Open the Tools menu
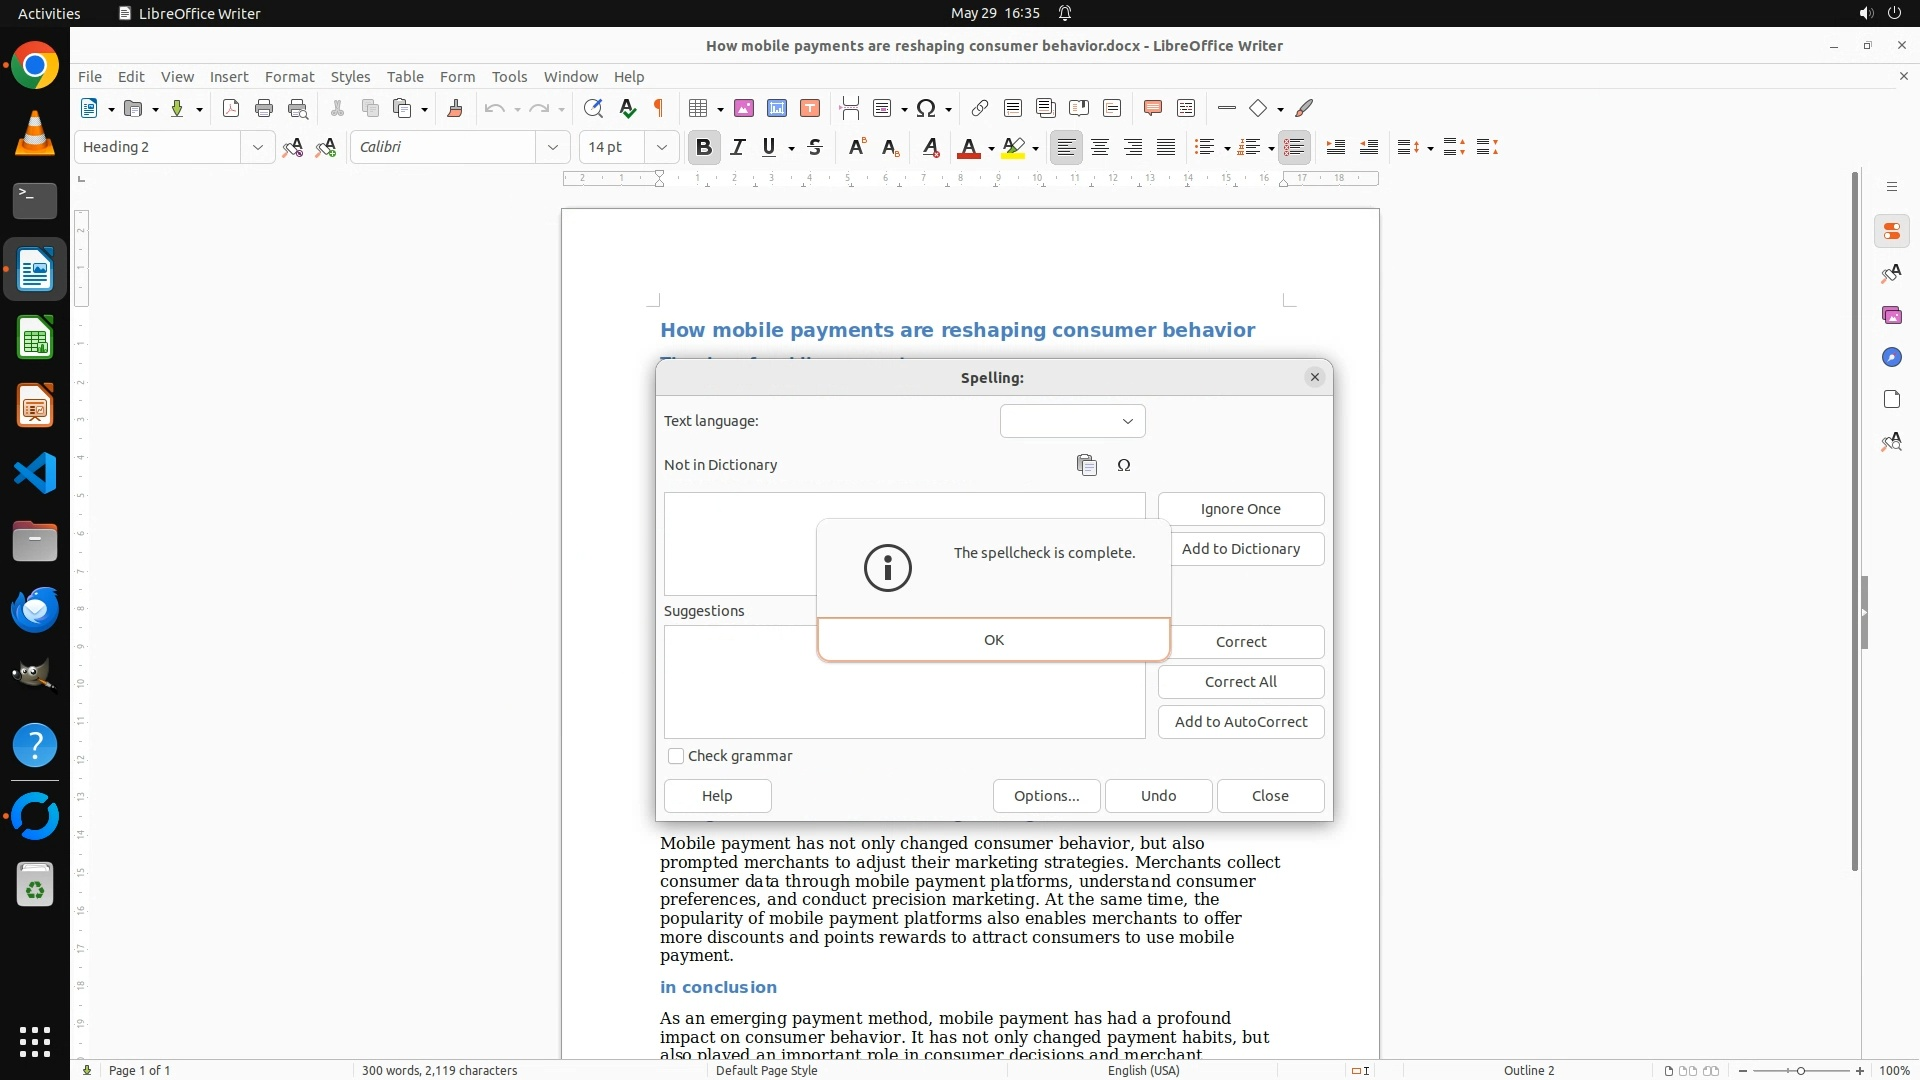1920x1080 pixels. 509,77
